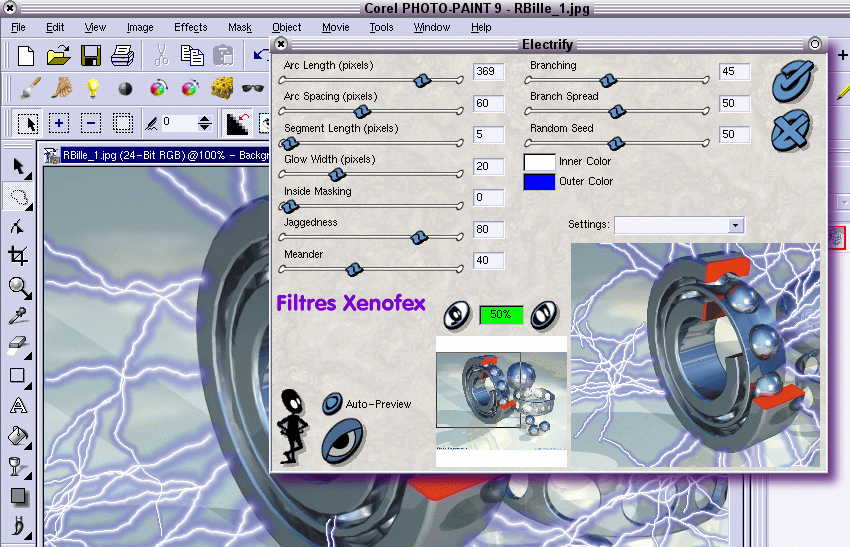Select the Rectangle shape tool

[18, 376]
